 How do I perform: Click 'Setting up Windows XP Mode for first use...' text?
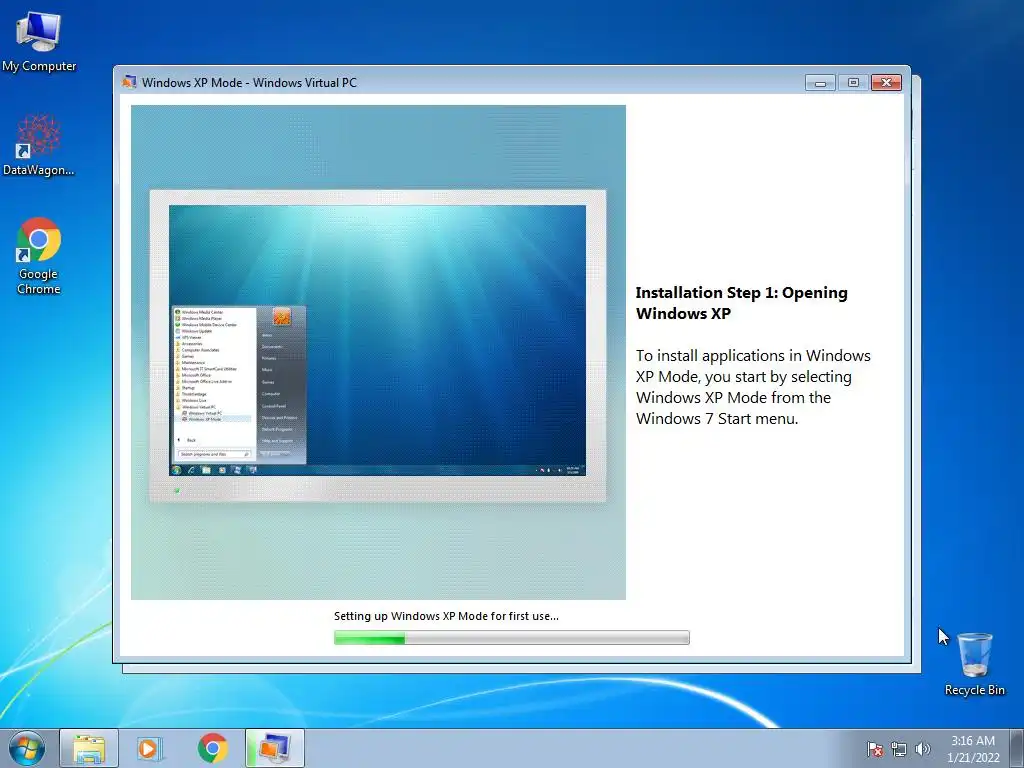pyautogui.click(x=446, y=616)
